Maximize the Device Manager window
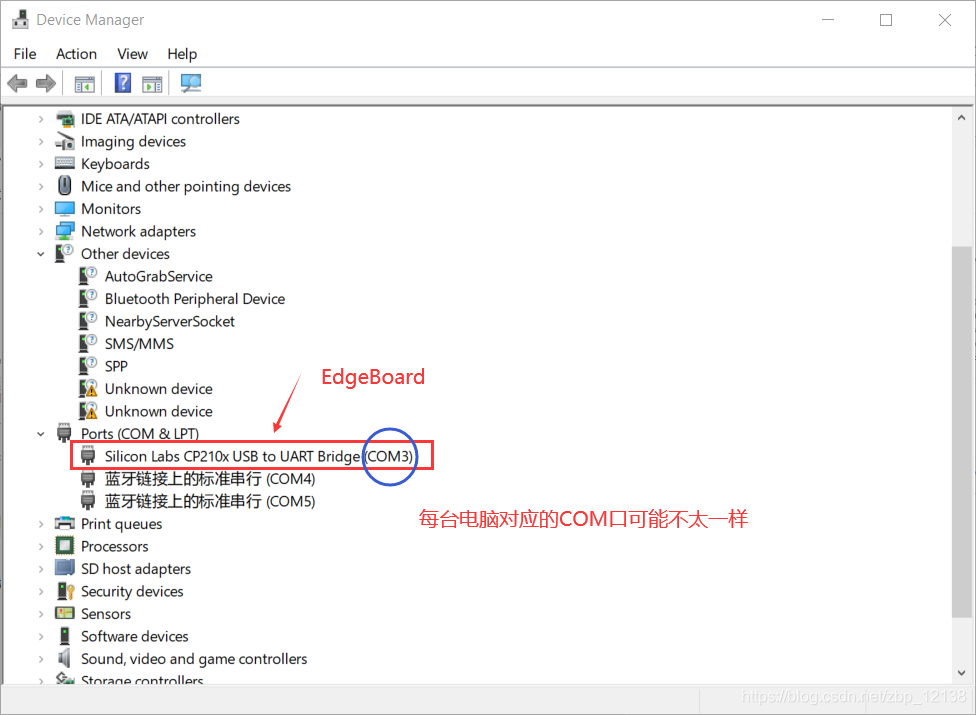The image size is (976, 715). click(886, 20)
